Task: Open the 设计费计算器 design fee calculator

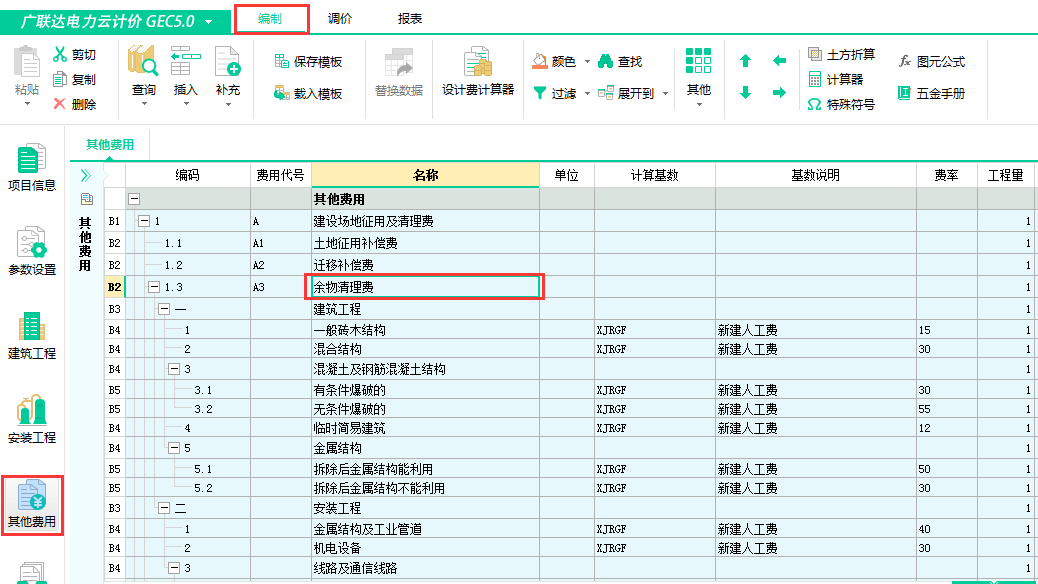Action: point(478,71)
